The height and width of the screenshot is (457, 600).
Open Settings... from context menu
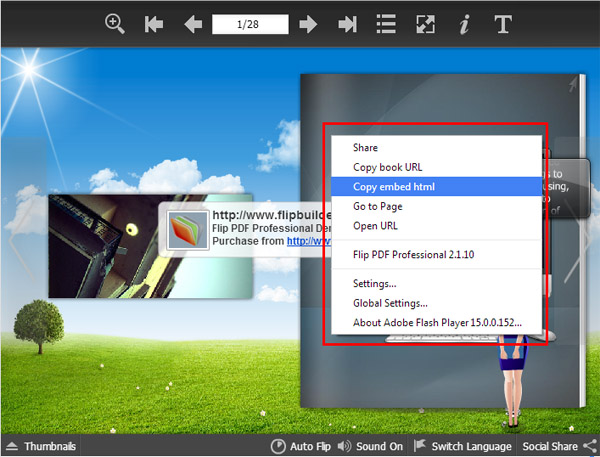coord(437,284)
